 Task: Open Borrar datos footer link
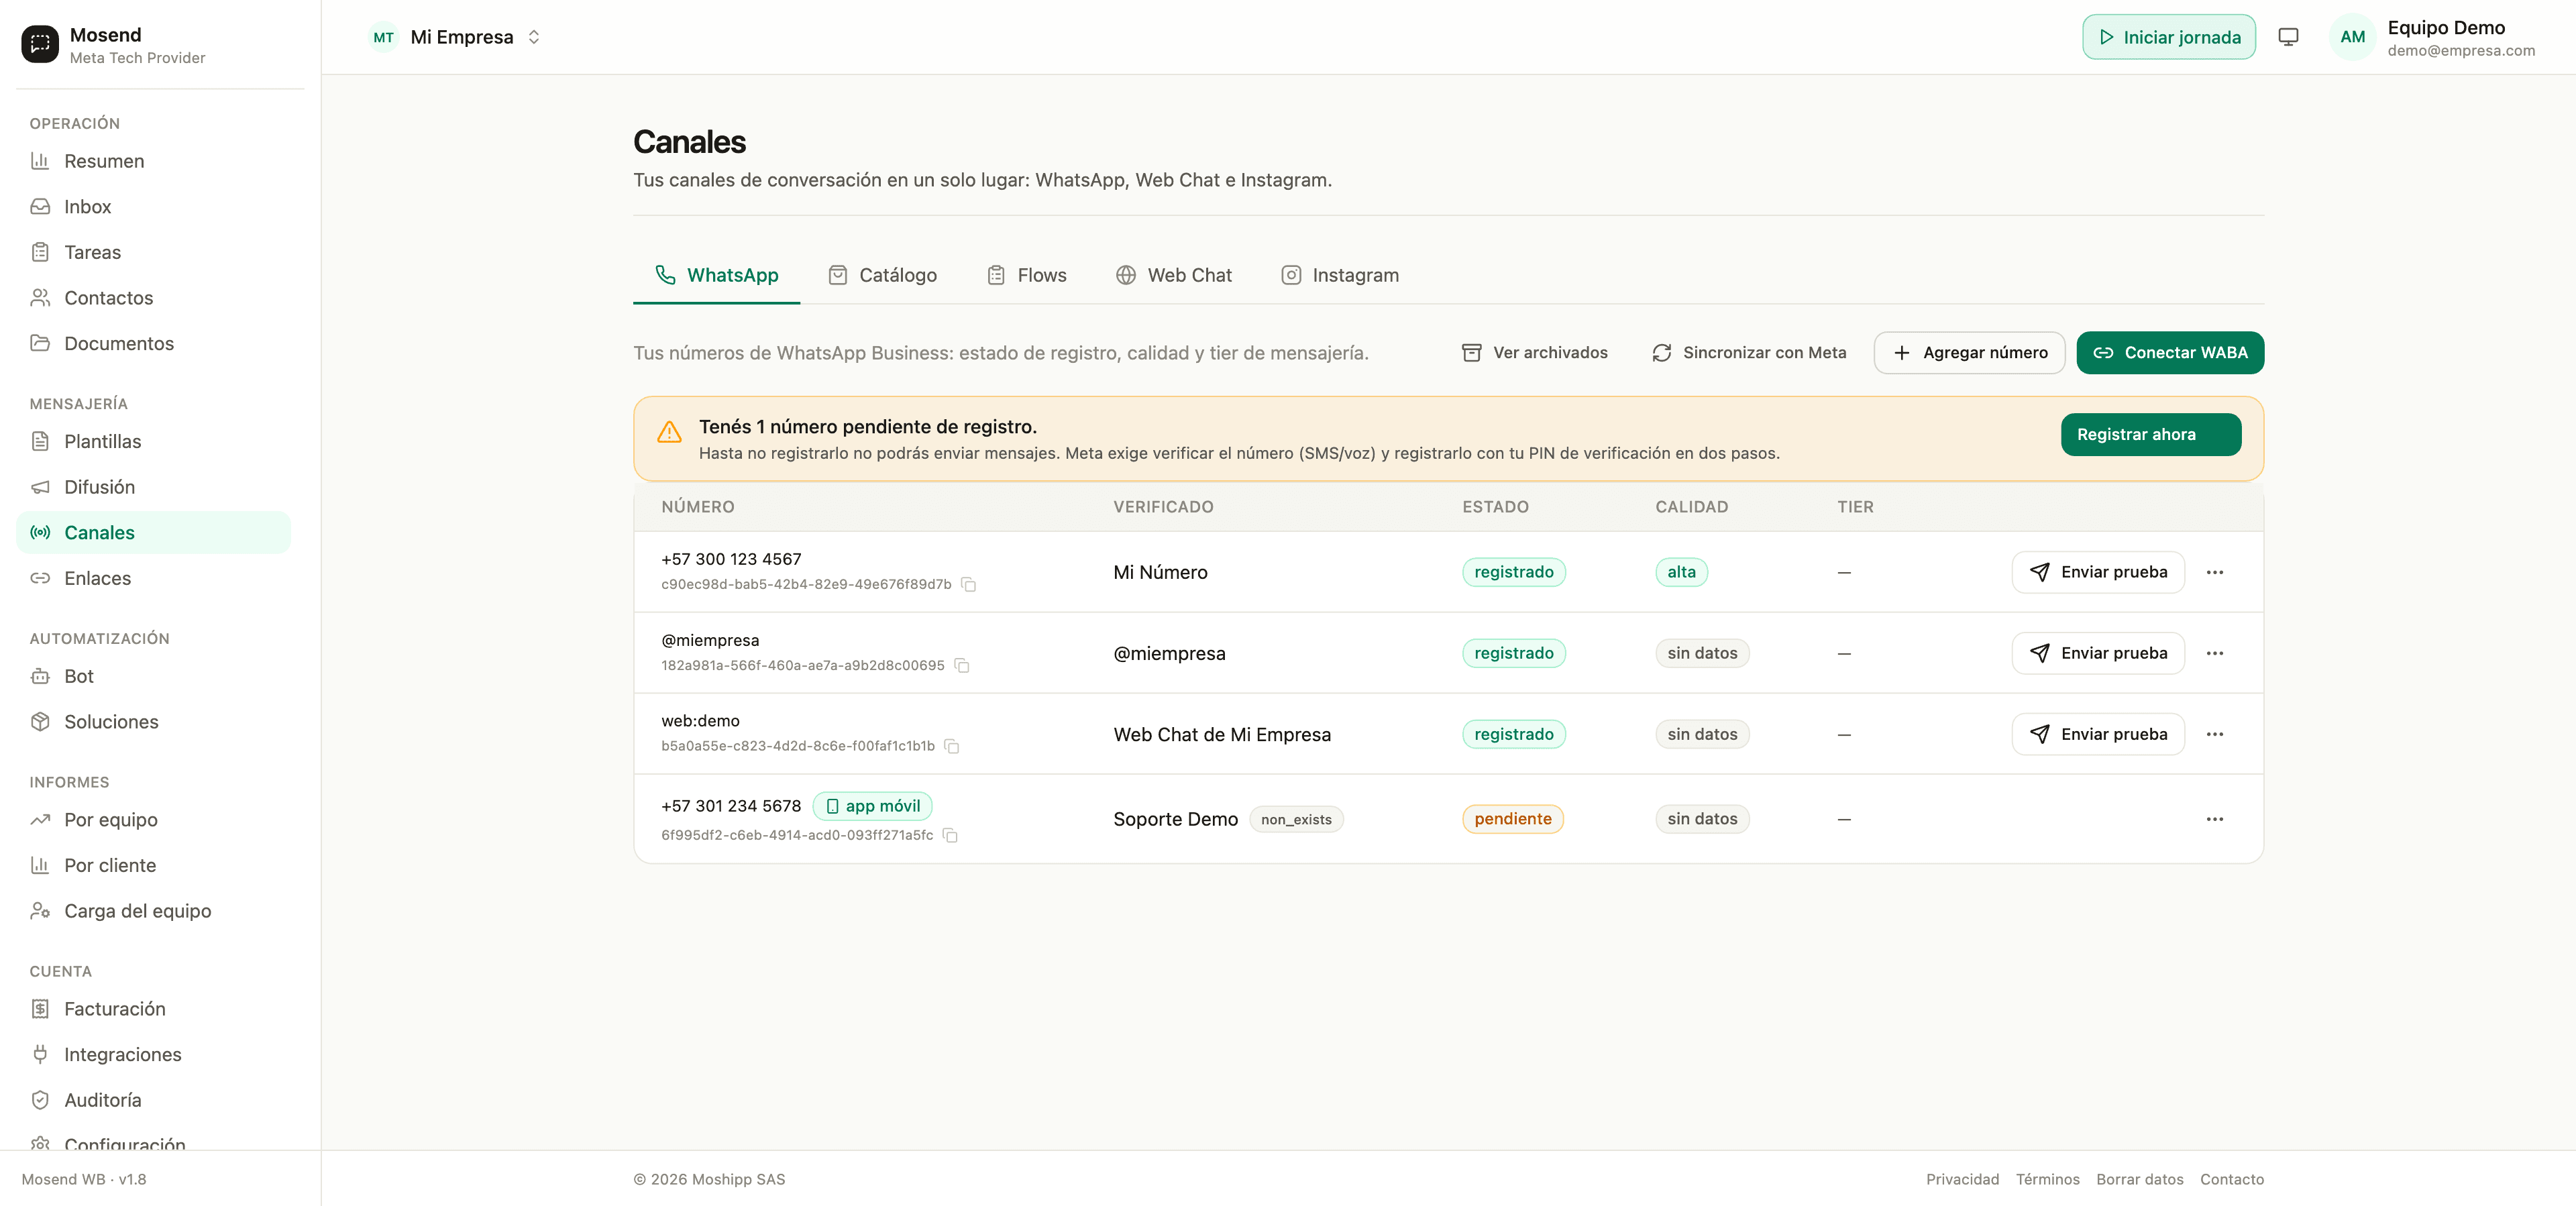pos(2139,1179)
